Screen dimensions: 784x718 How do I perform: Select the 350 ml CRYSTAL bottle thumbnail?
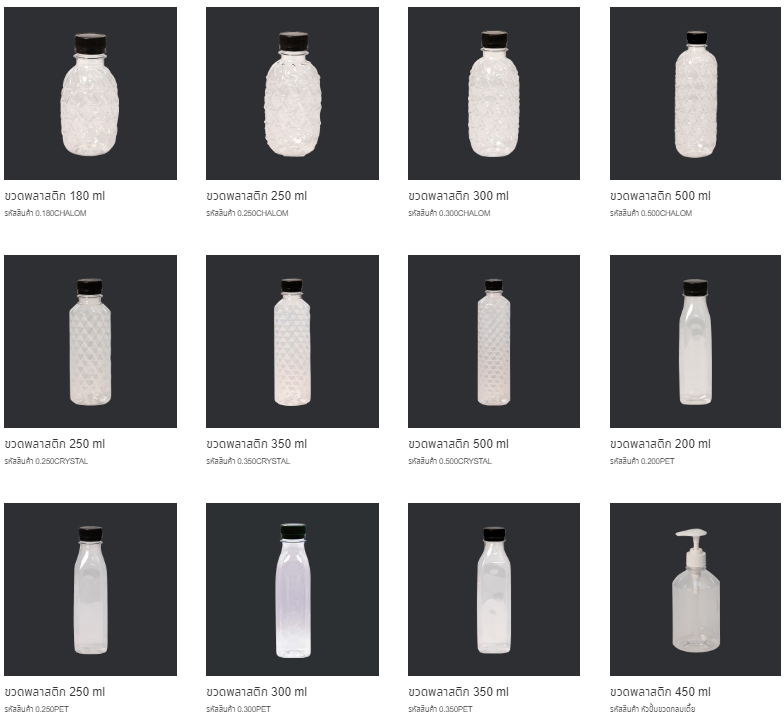point(292,342)
